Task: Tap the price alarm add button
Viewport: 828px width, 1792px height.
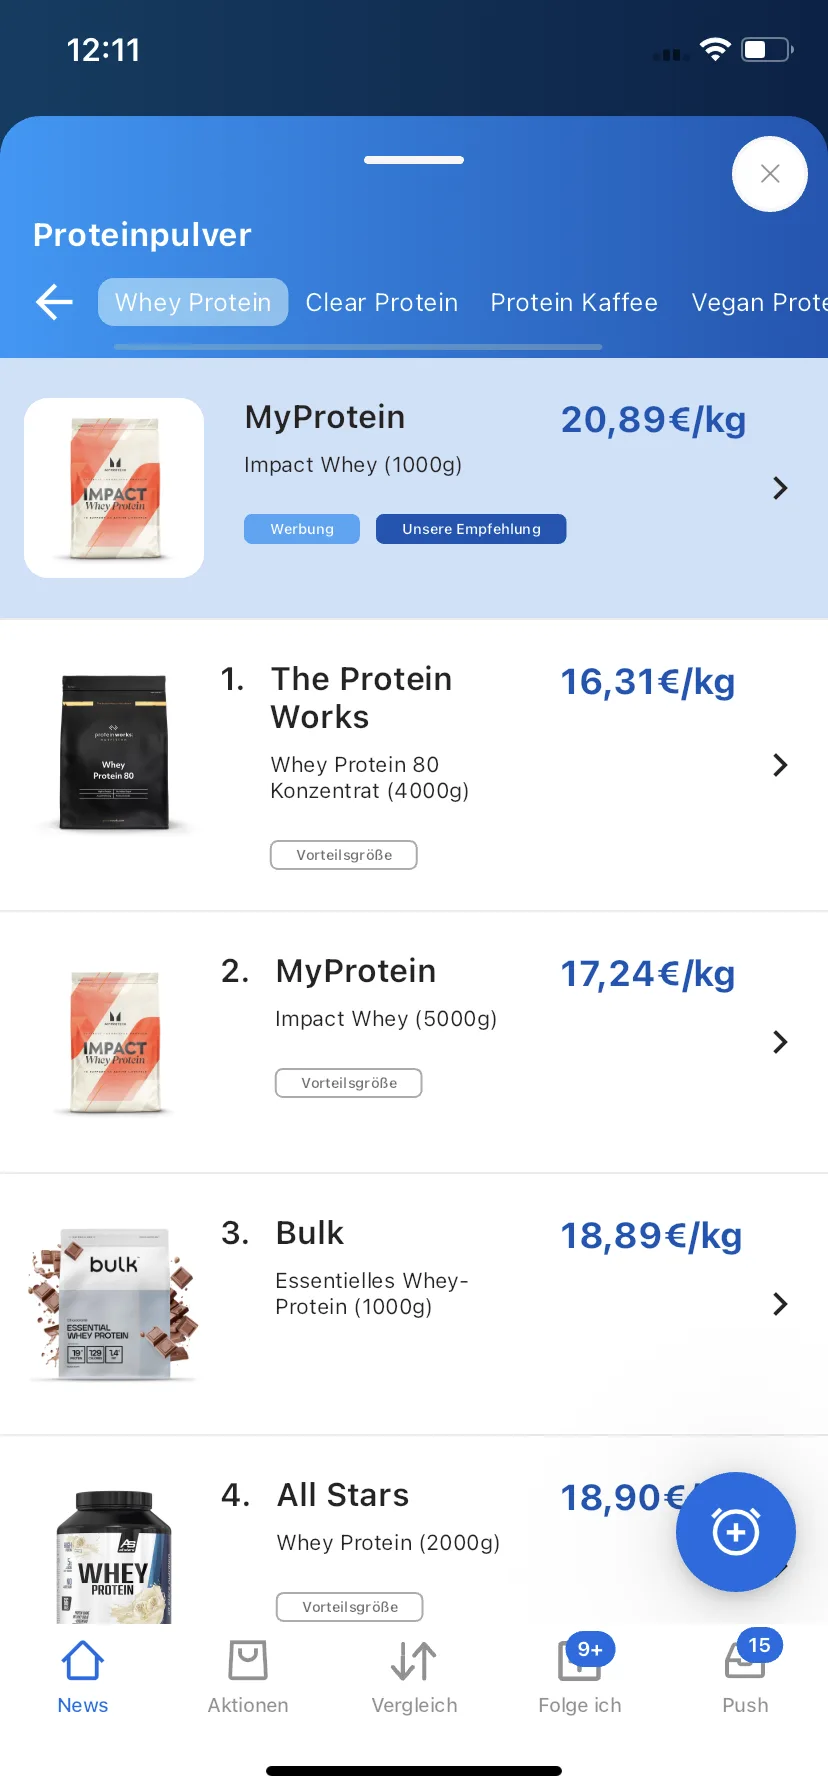Action: [x=736, y=1531]
